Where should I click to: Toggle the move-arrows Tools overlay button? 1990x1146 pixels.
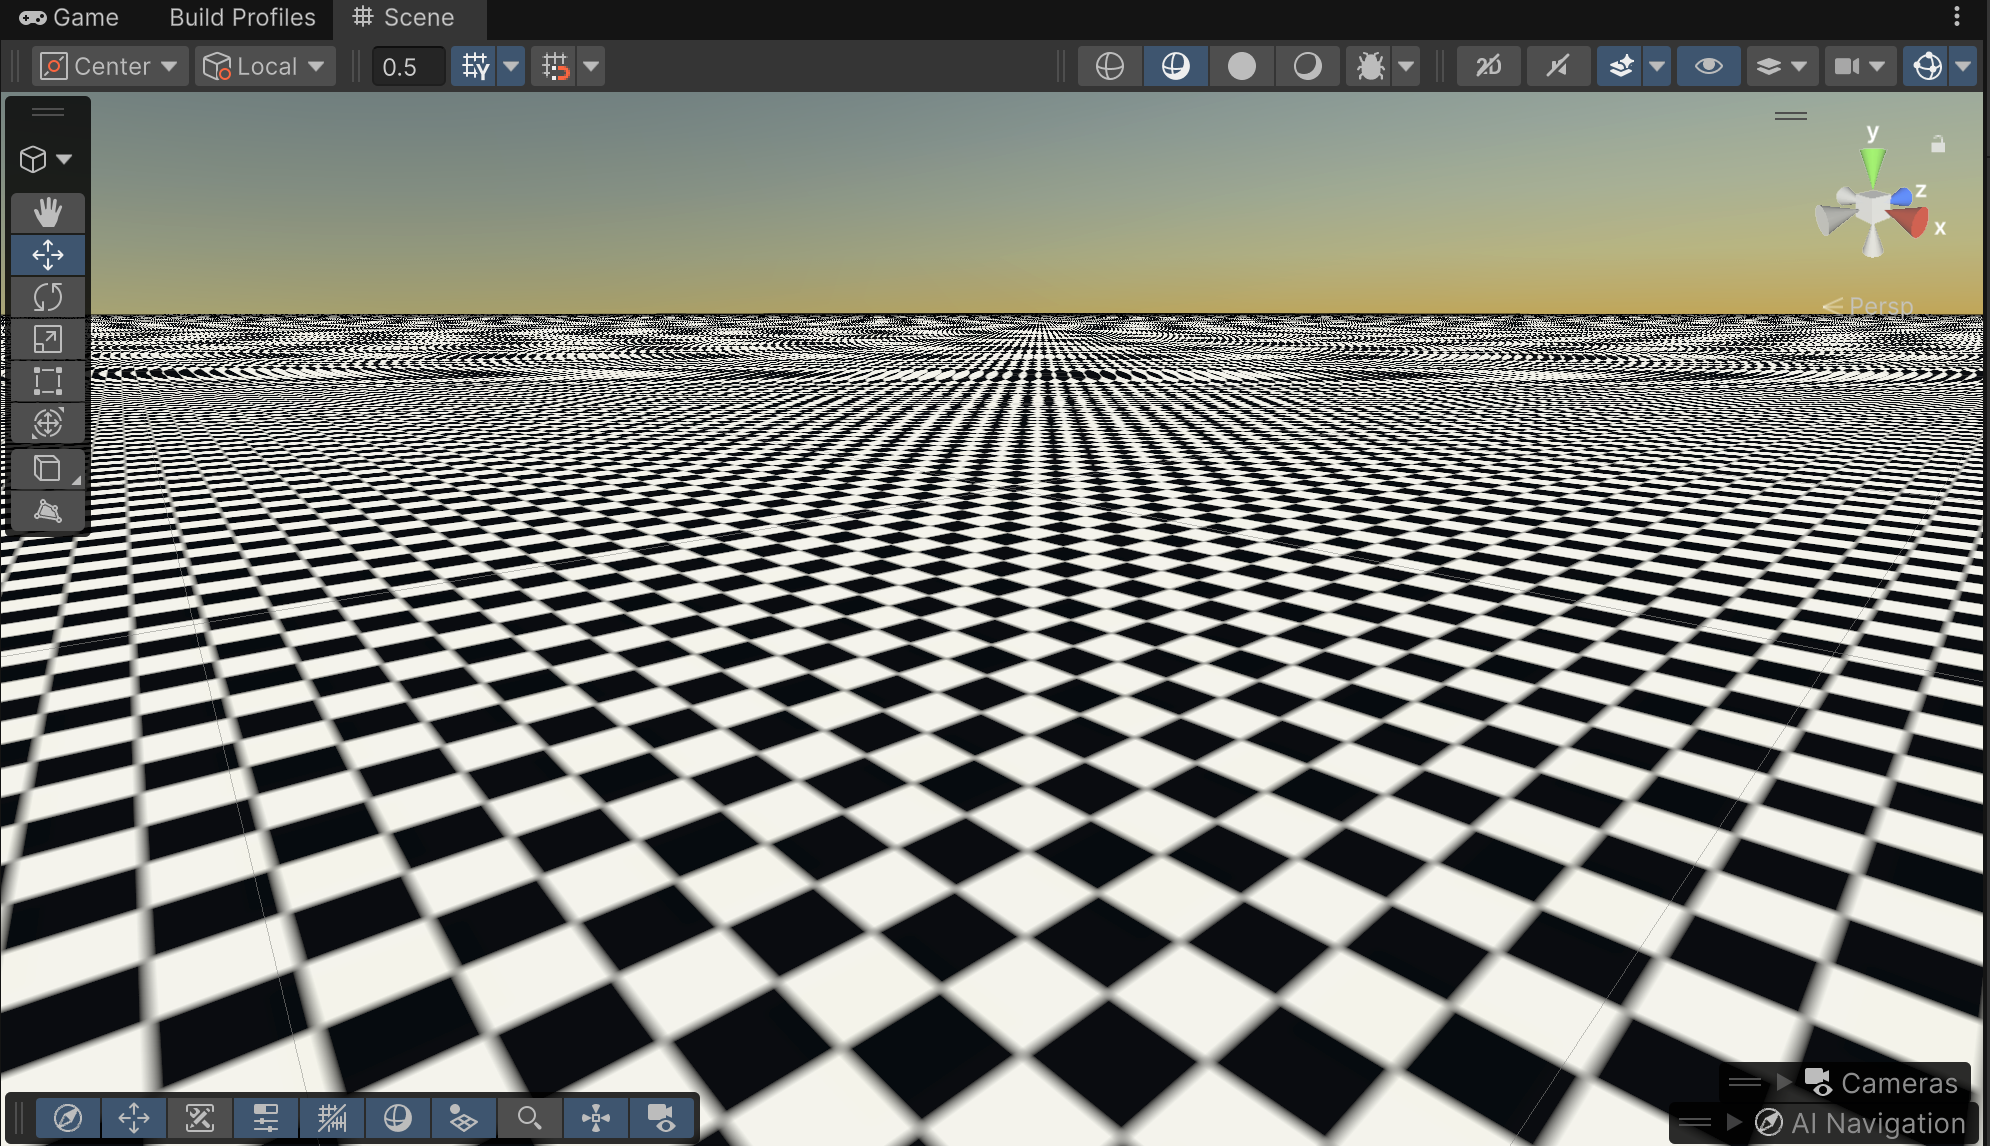(134, 1118)
